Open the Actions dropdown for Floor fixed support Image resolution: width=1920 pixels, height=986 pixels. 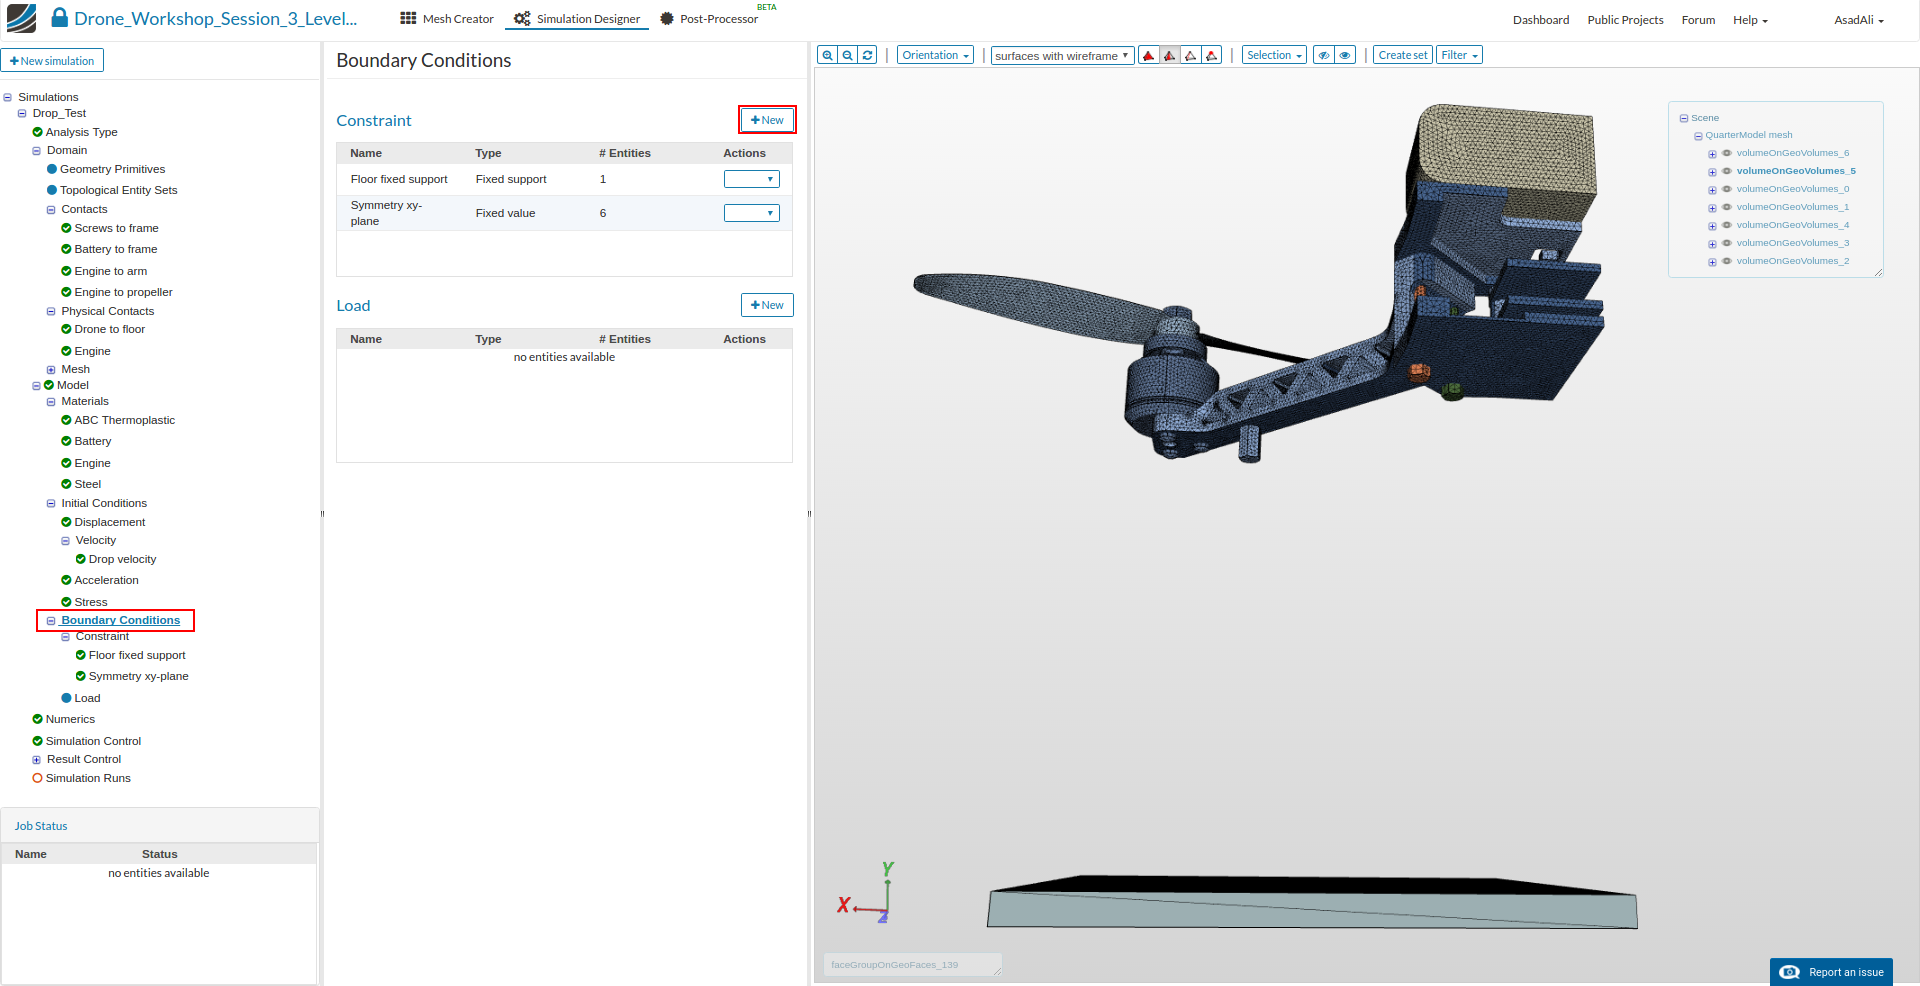(751, 179)
